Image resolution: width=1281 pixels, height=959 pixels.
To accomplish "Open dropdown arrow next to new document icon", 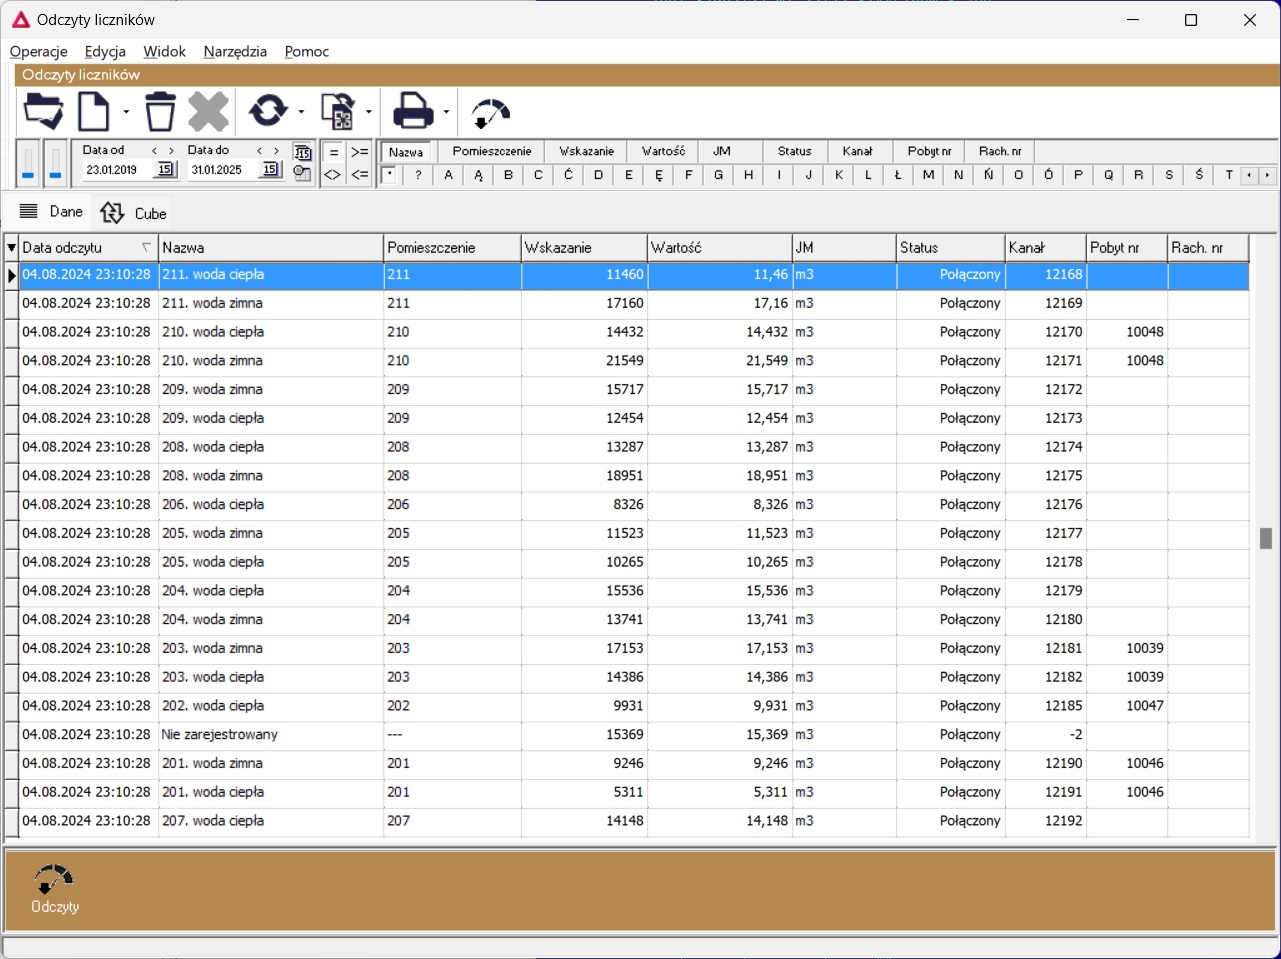I will point(126,111).
